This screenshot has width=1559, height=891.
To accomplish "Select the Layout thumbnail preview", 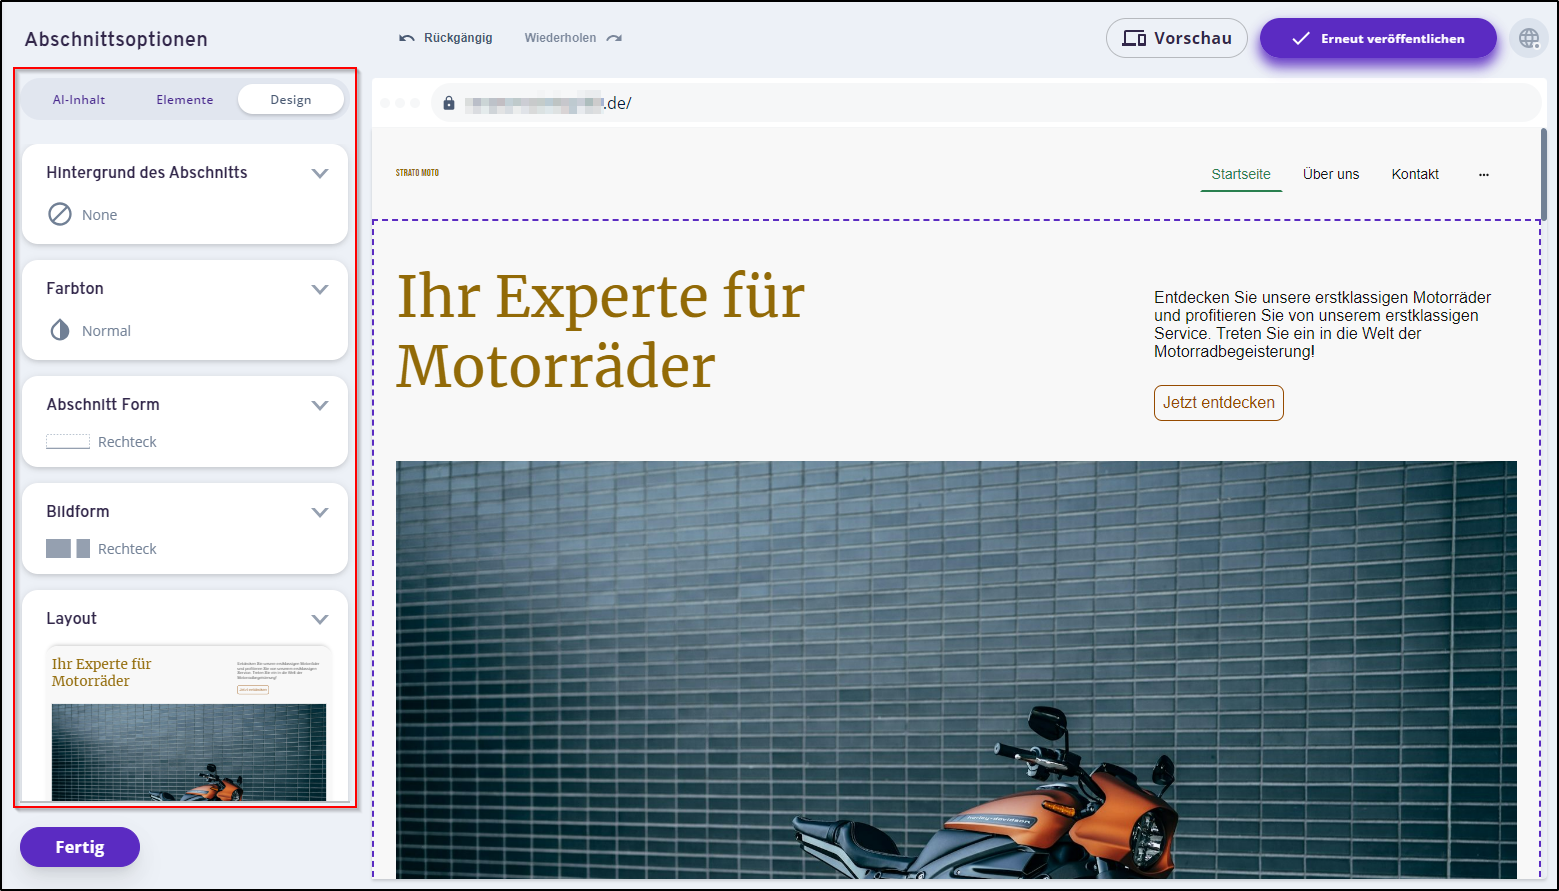I will point(189,722).
